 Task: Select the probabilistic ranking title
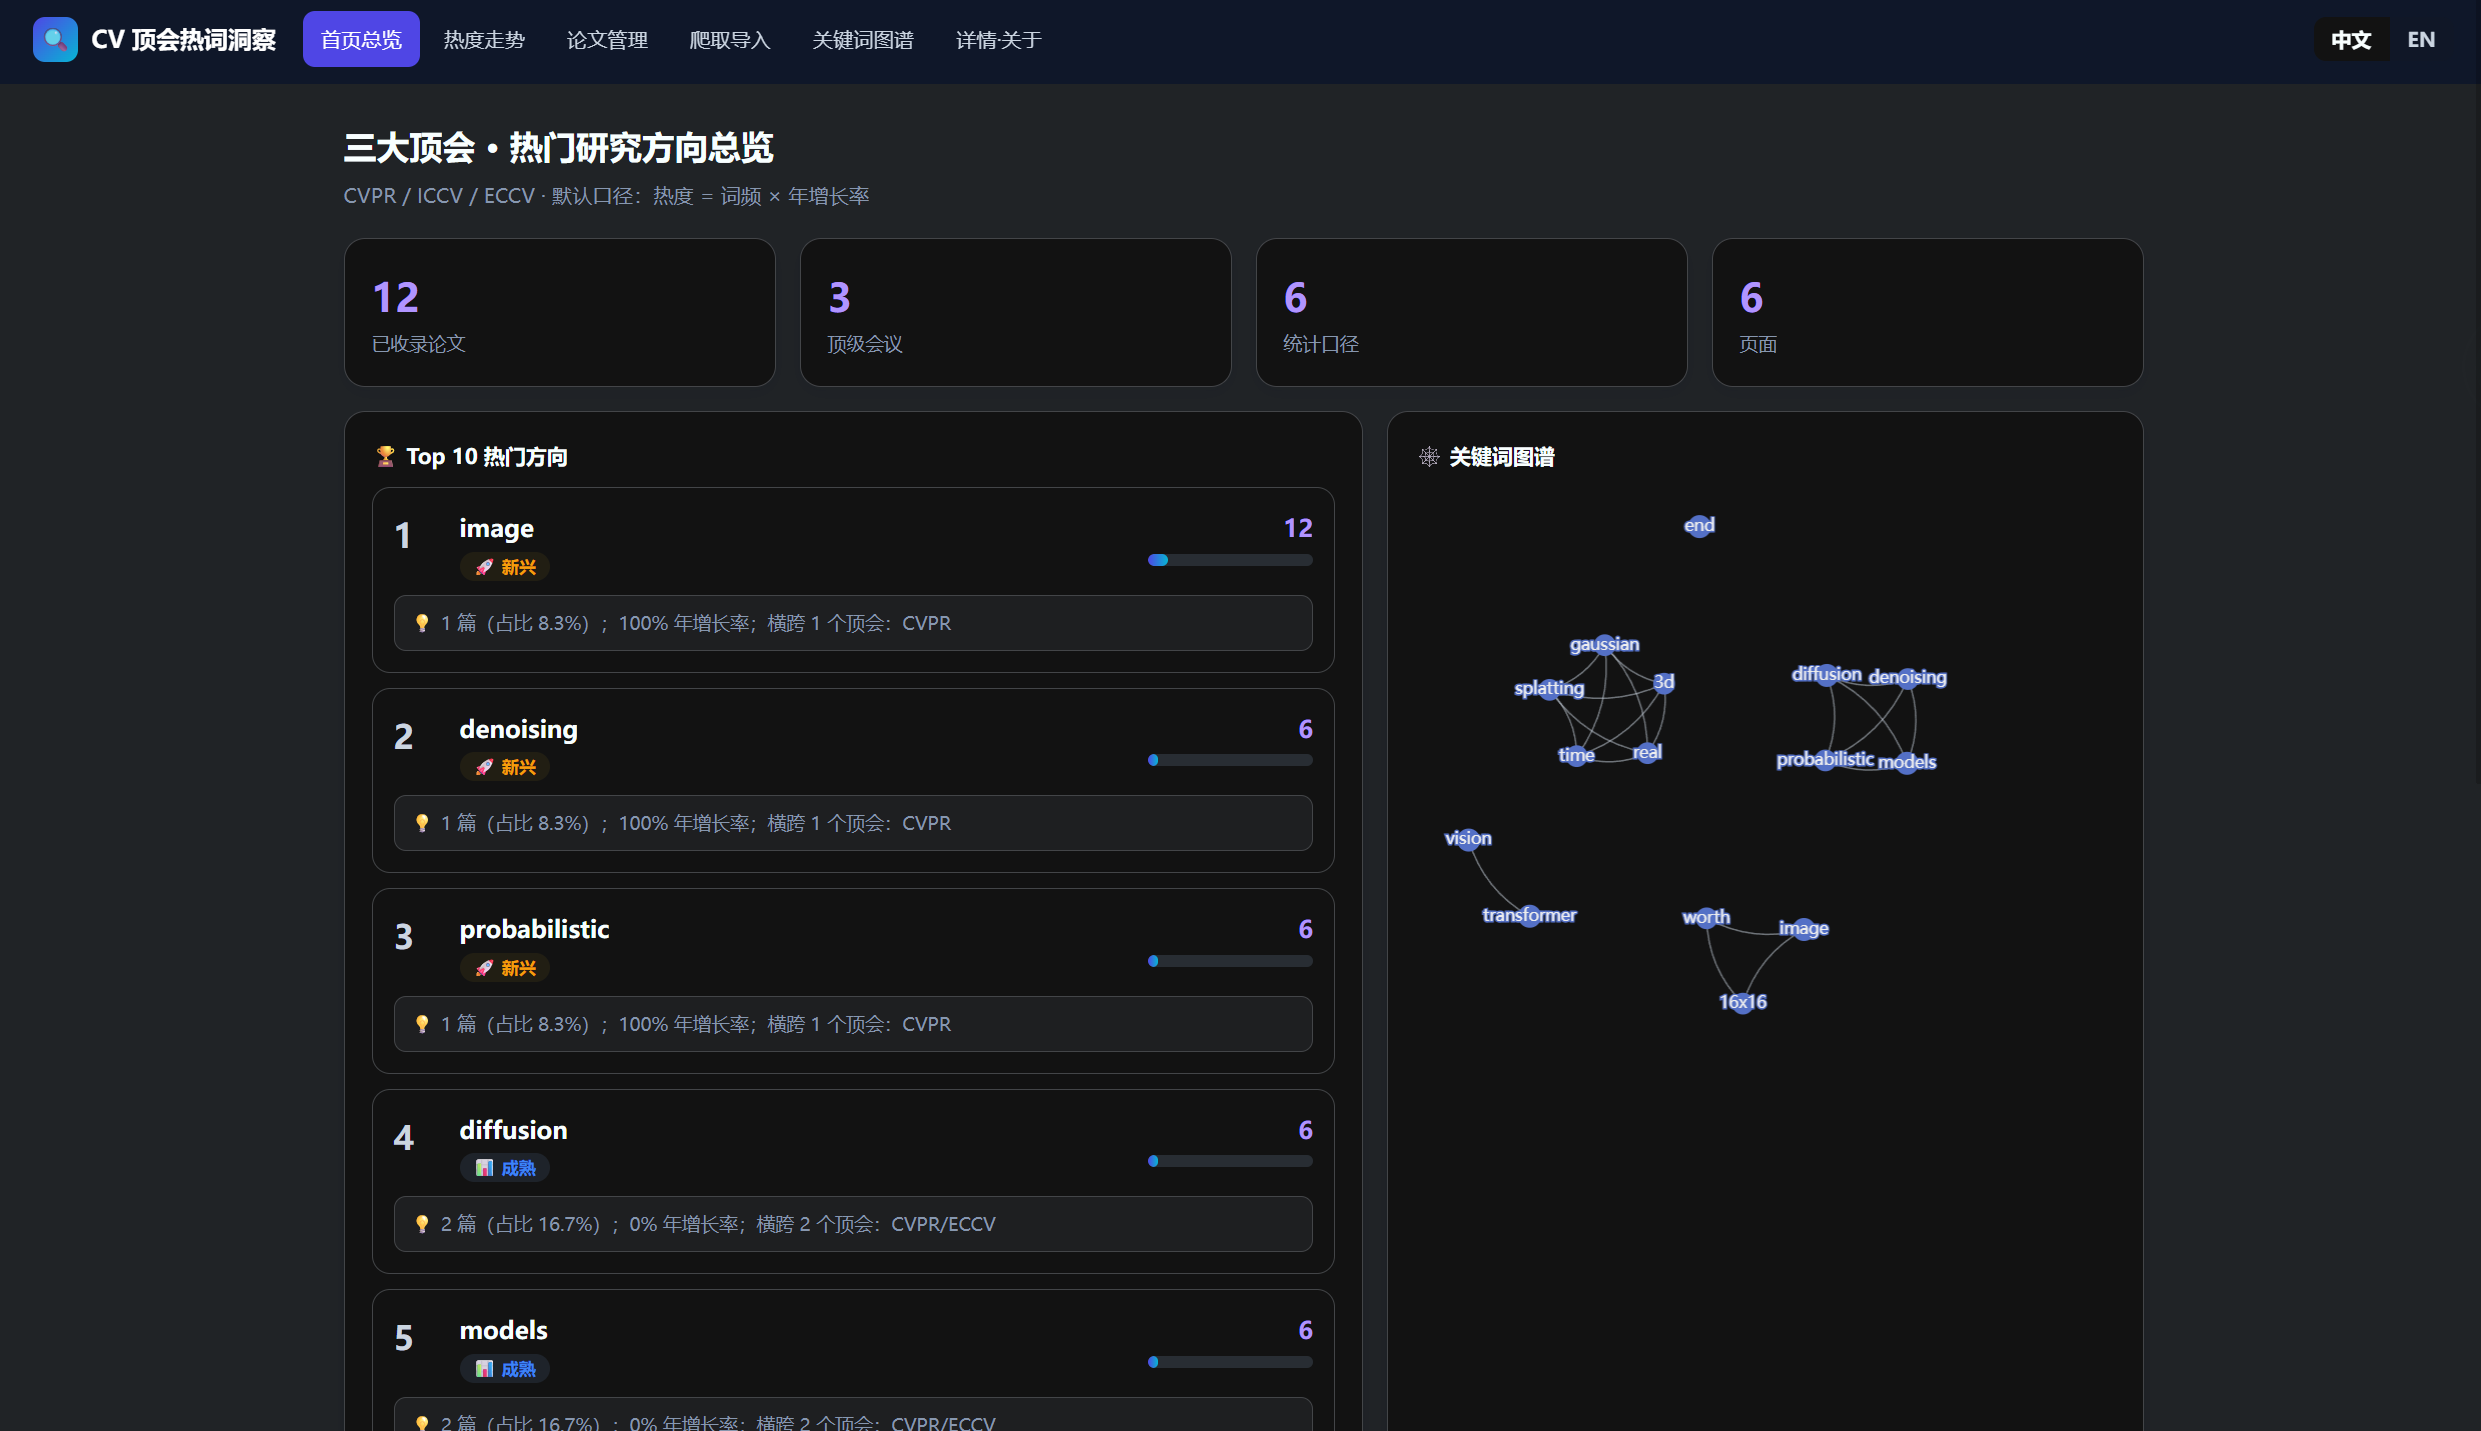coord(534,929)
